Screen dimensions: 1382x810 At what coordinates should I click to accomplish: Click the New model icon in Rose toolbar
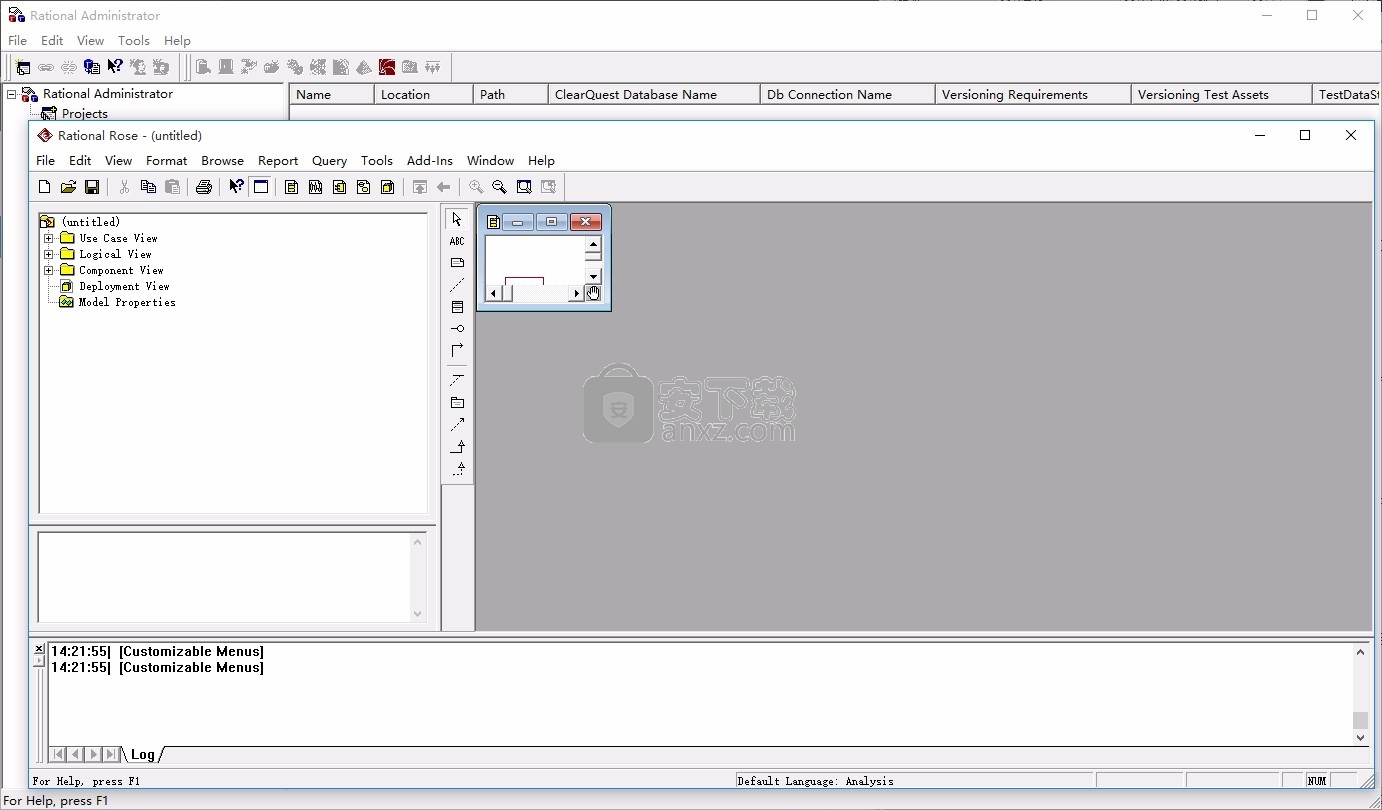coord(44,187)
